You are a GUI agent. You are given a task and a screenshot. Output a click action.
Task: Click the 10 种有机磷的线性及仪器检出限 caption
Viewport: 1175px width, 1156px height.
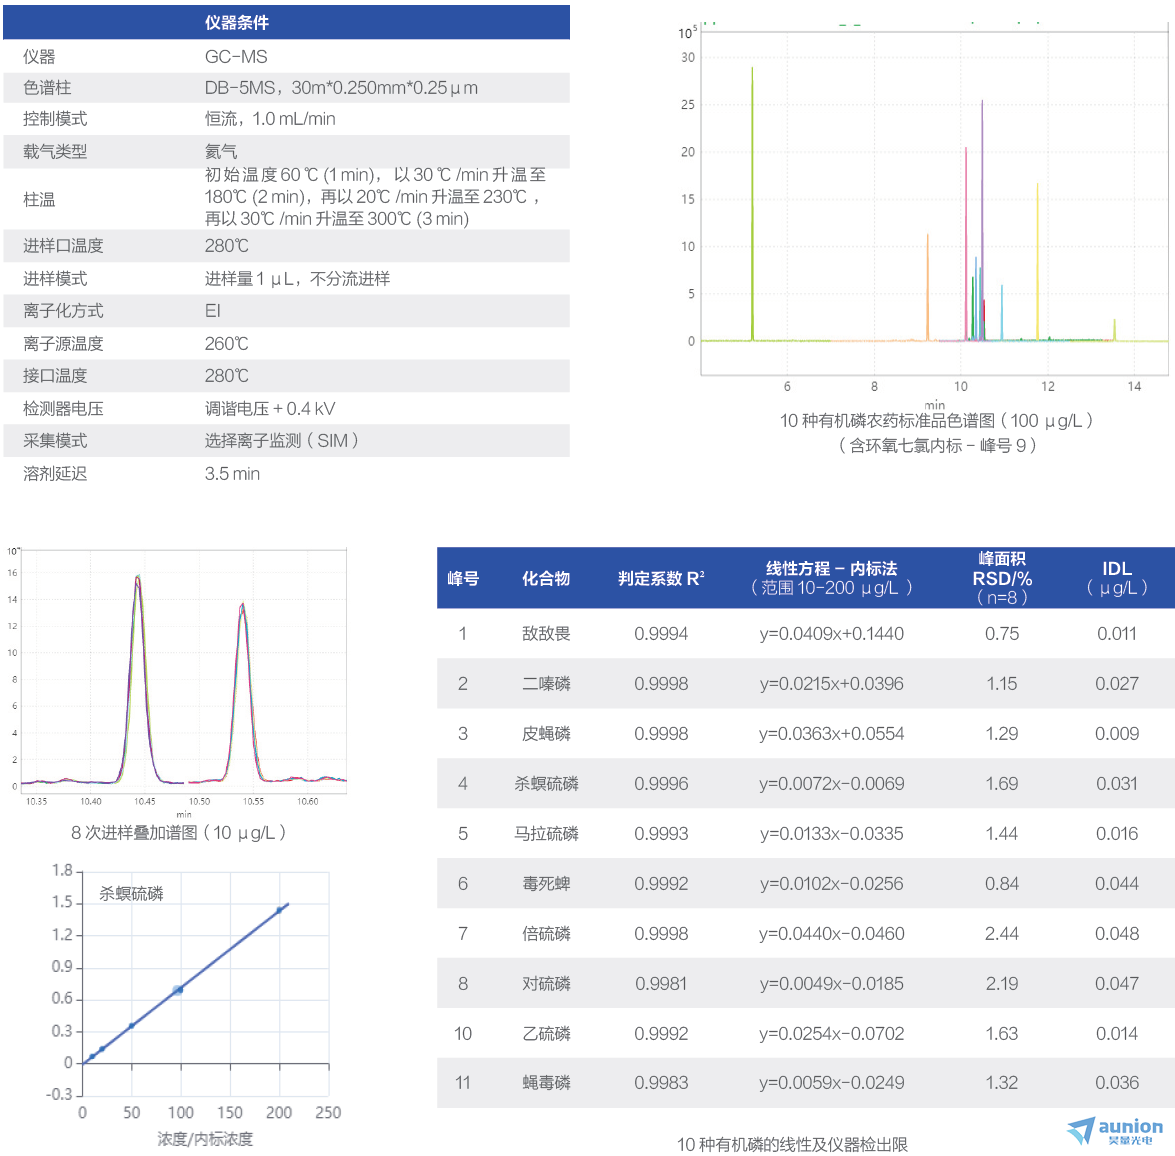pyautogui.click(x=792, y=1144)
